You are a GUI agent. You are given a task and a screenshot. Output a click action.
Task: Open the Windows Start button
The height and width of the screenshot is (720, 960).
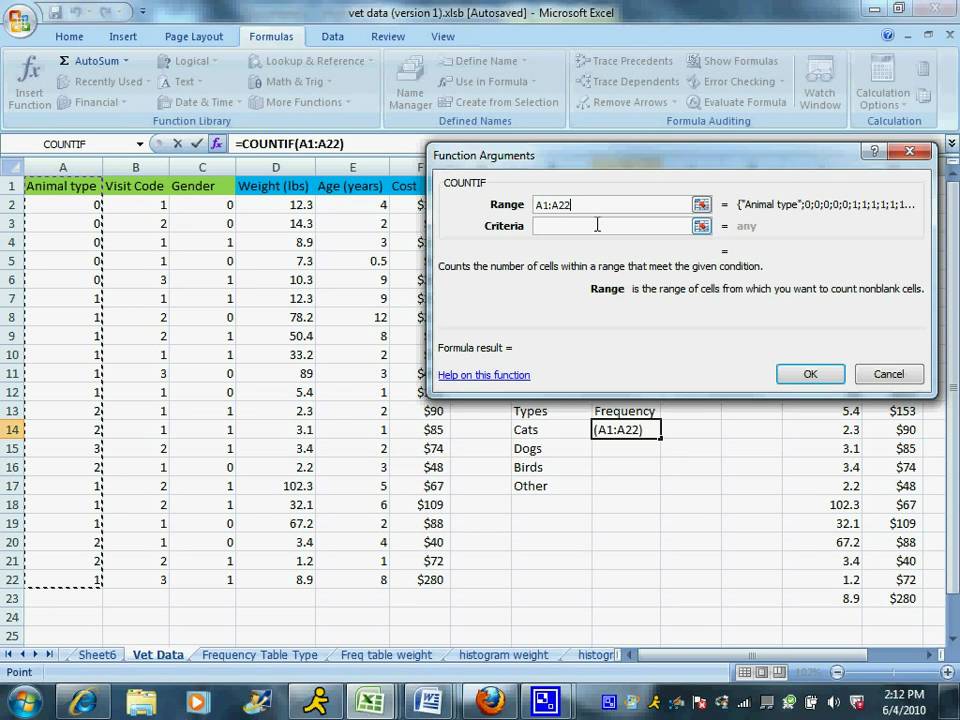point(24,701)
